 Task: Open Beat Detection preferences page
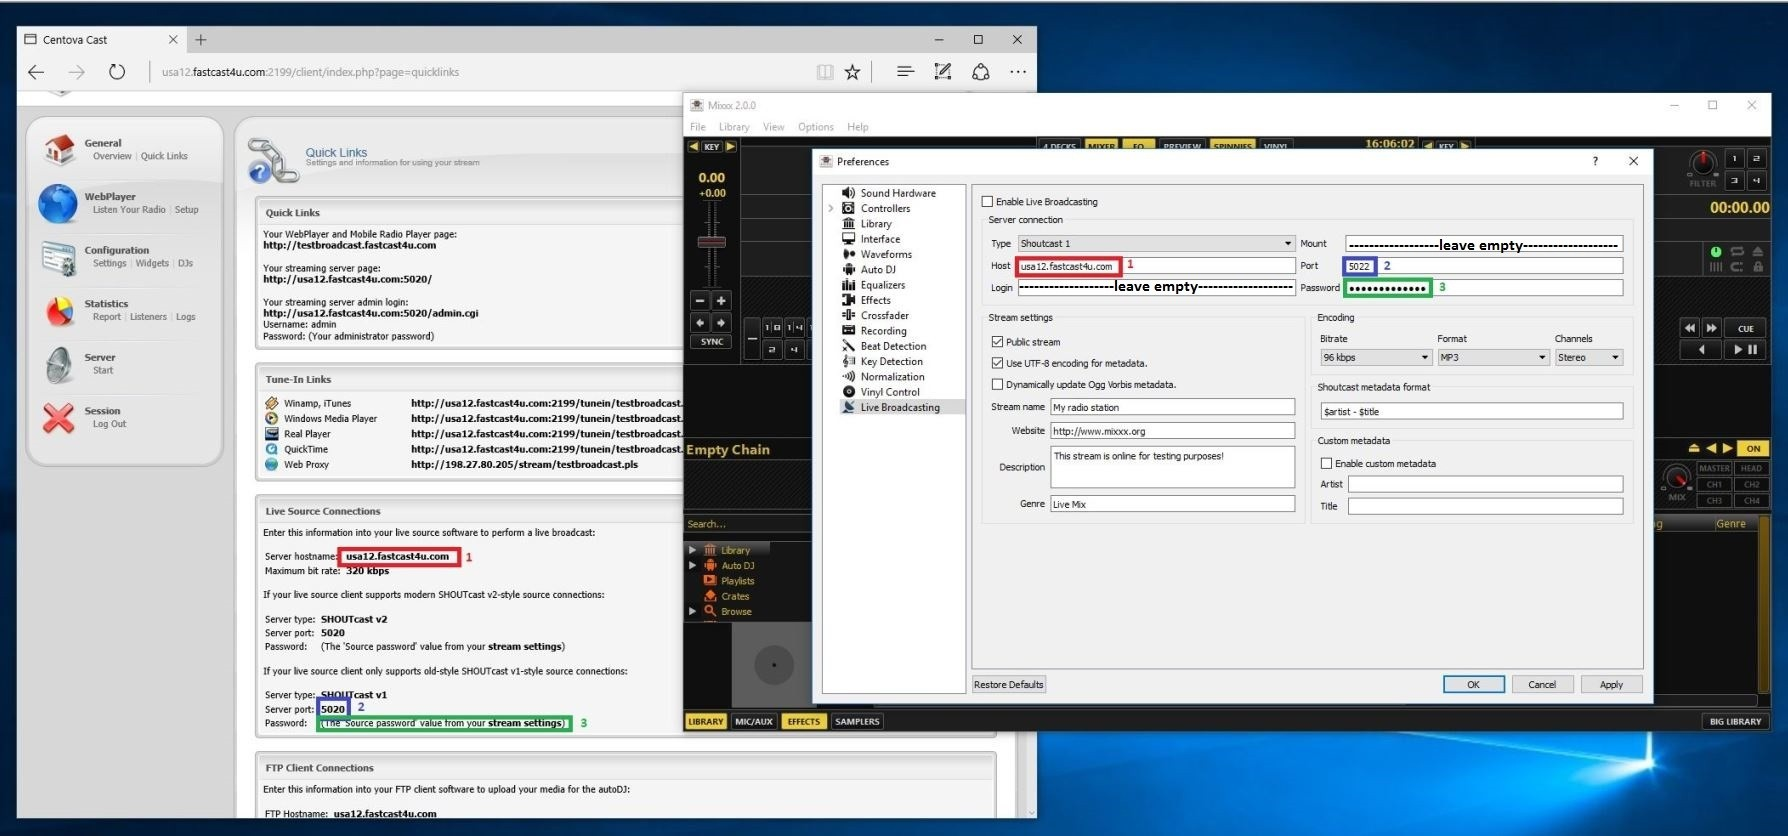point(893,346)
